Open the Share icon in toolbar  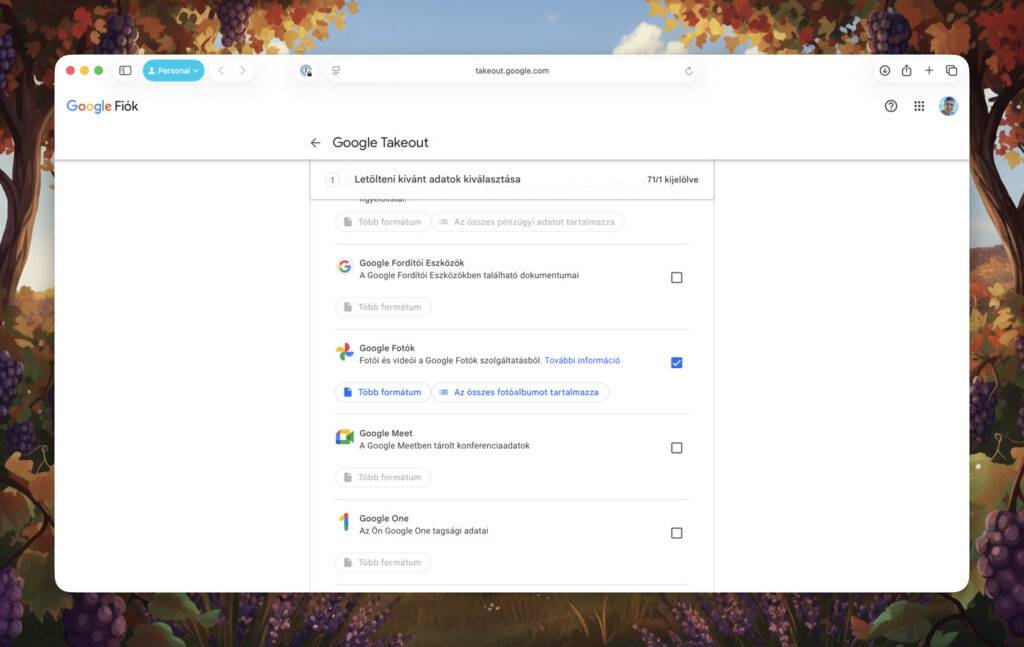point(906,71)
